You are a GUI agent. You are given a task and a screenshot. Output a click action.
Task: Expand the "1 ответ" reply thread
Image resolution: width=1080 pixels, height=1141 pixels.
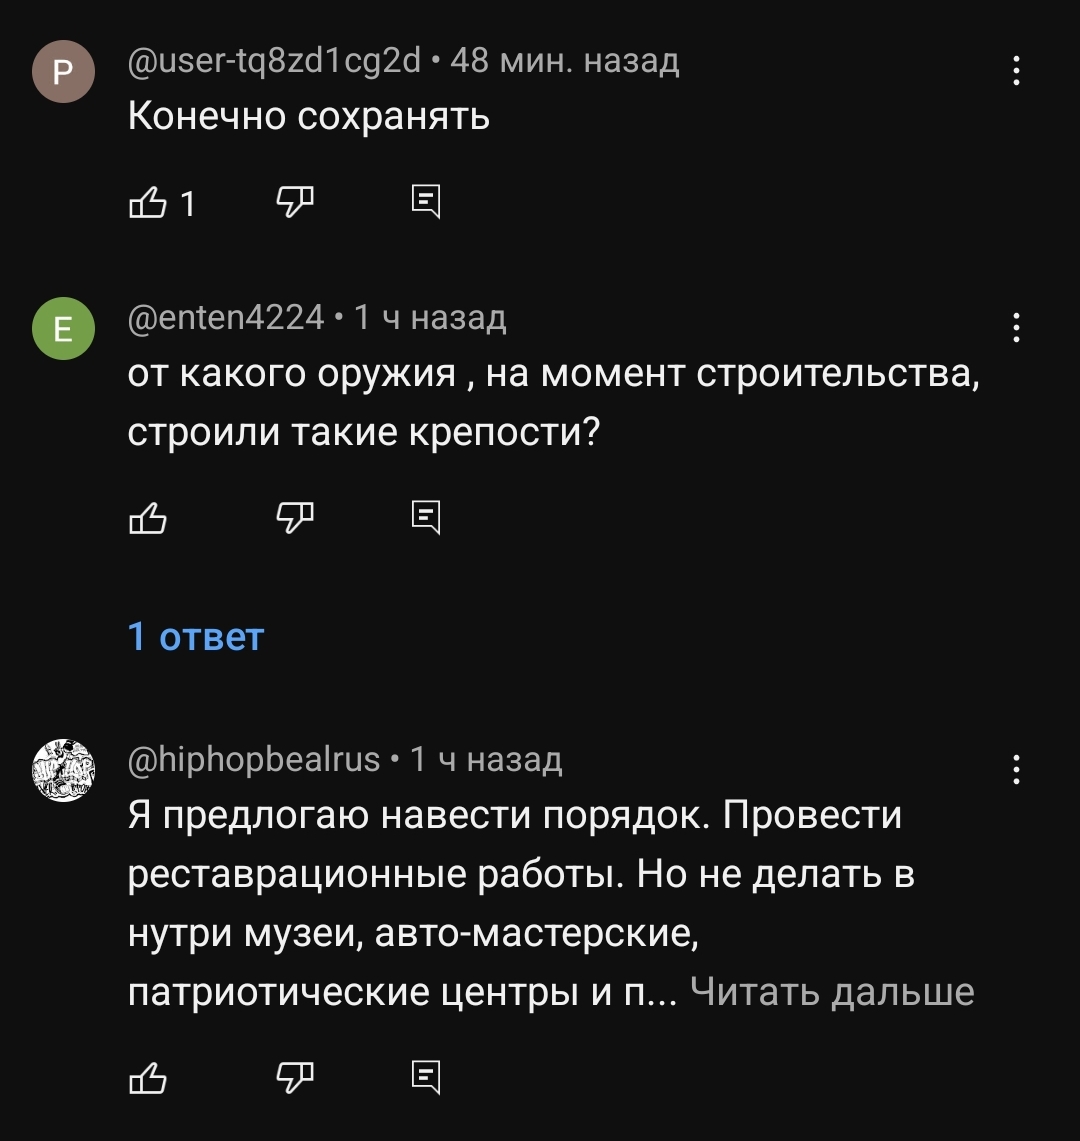pyautogui.click(x=196, y=637)
